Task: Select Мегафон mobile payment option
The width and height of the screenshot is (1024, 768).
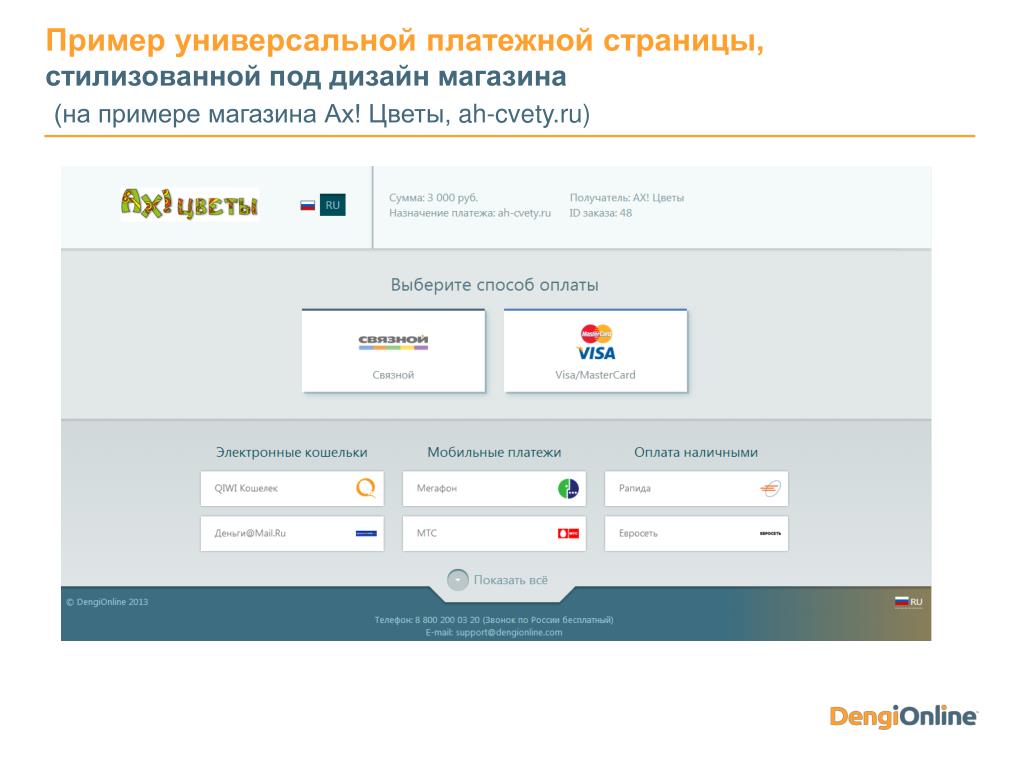Action: coord(494,488)
